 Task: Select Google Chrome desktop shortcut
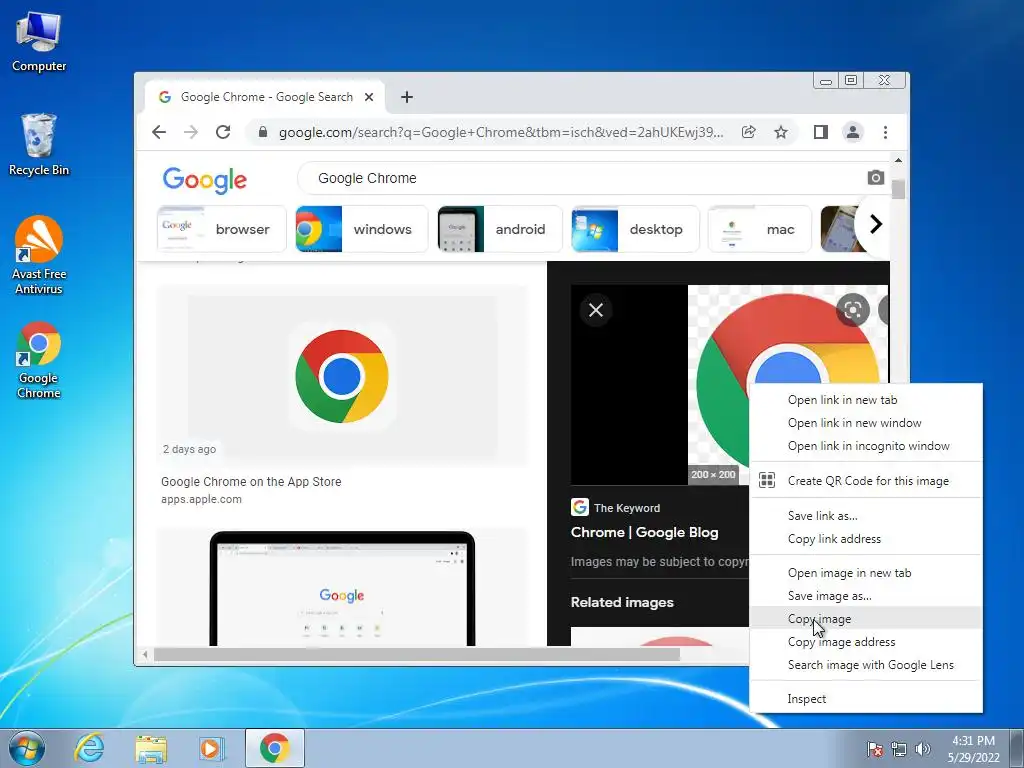(x=39, y=360)
